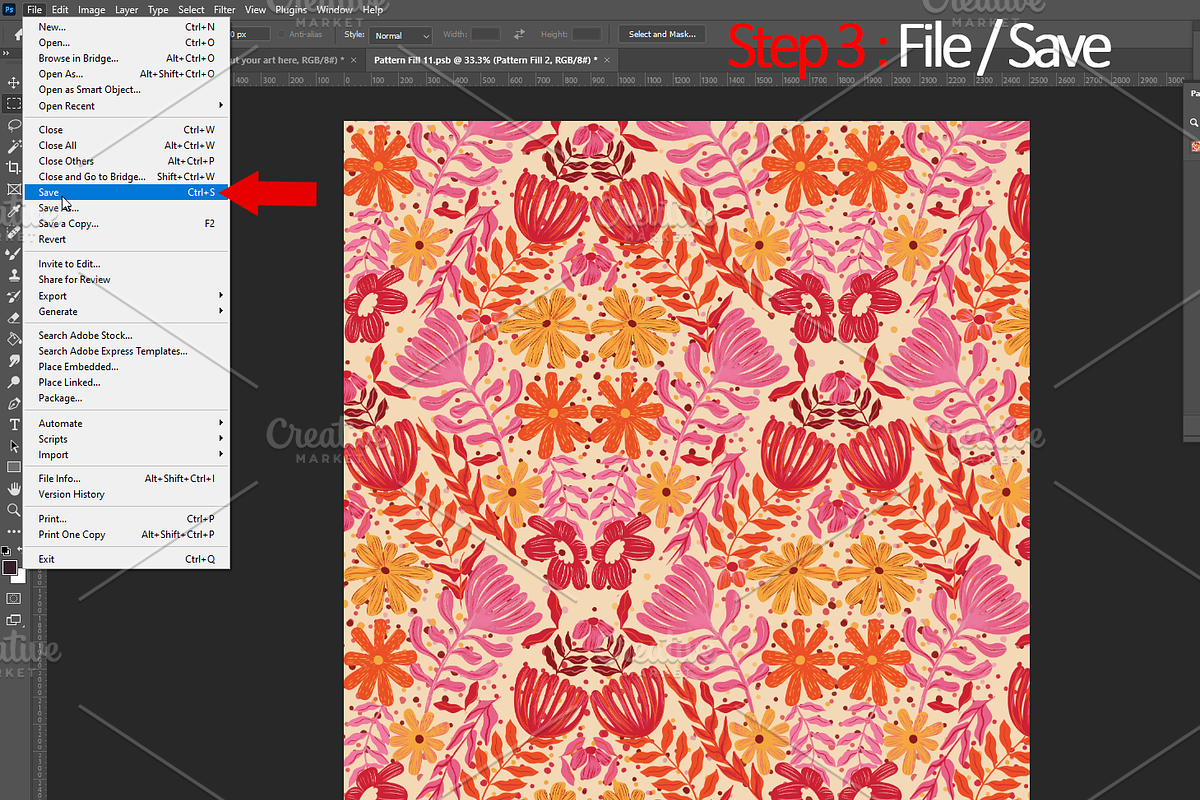The width and height of the screenshot is (1200, 800).
Task: Toggle Quick Mask mode icon
Action: pos(14,598)
